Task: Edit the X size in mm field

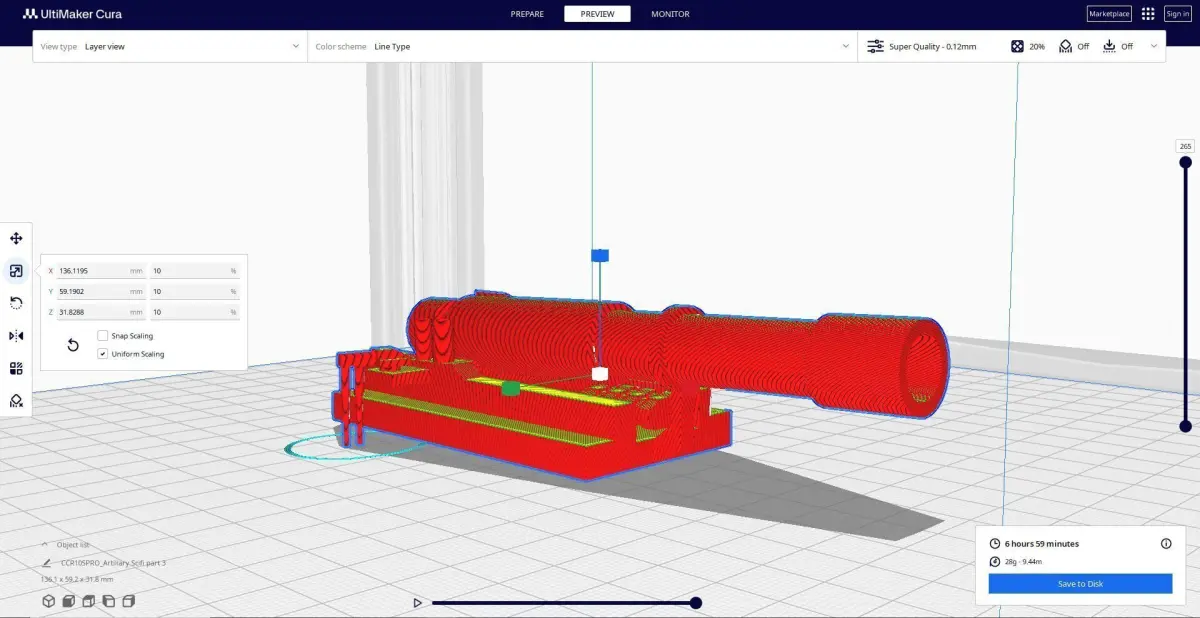Action: coord(101,271)
